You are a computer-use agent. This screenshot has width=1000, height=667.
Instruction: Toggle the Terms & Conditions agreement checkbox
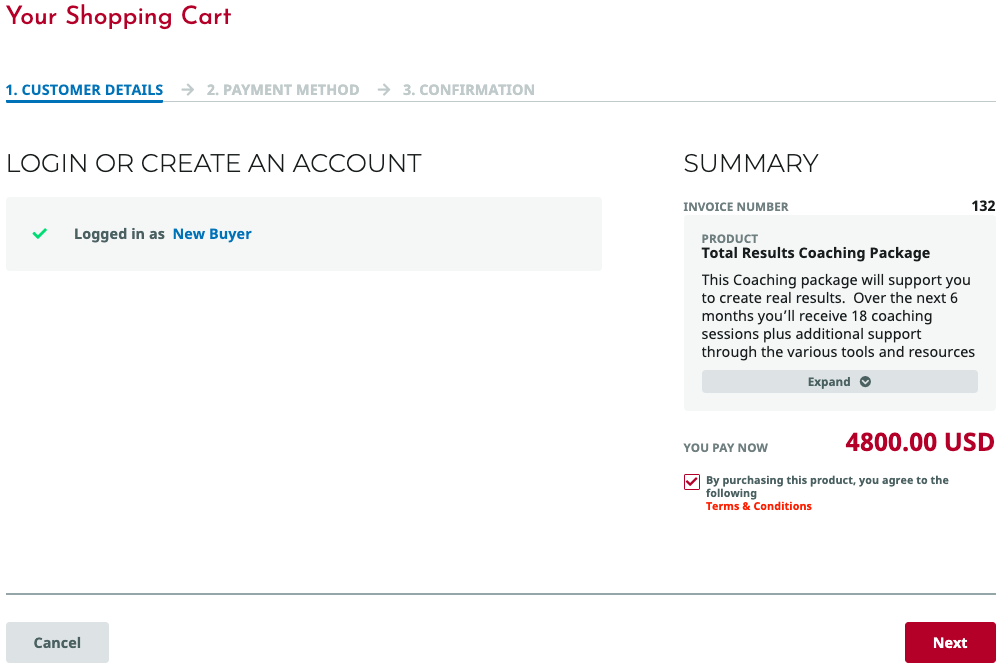692,482
